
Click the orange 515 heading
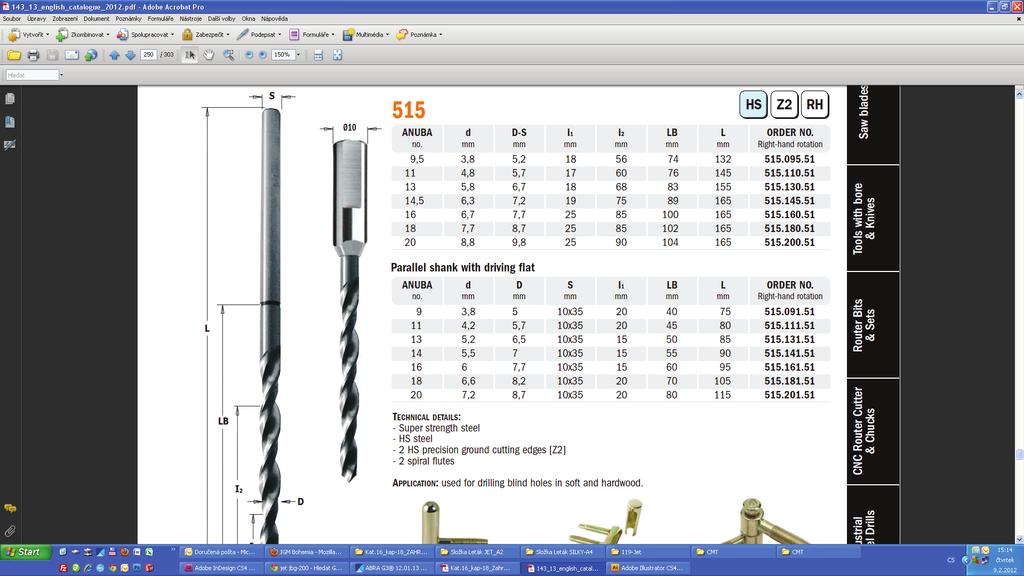pos(408,110)
